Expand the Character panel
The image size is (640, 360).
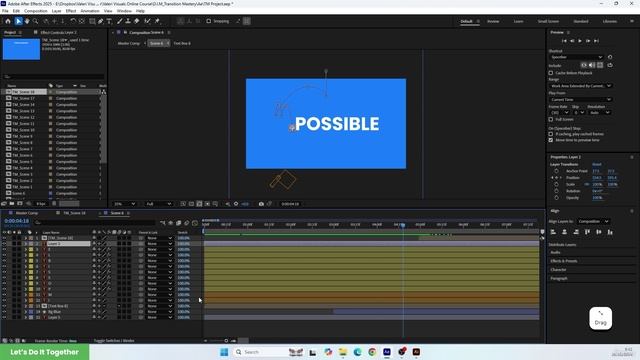[558, 270]
